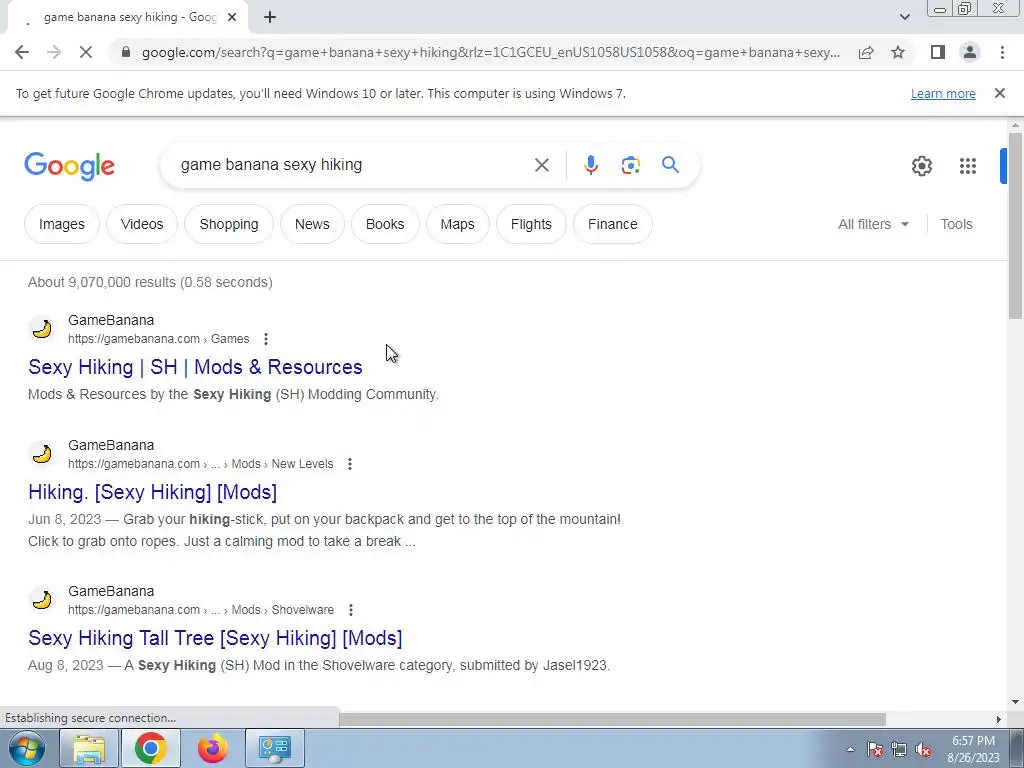Stop loading the page
1024x768 pixels.
point(86,52)
